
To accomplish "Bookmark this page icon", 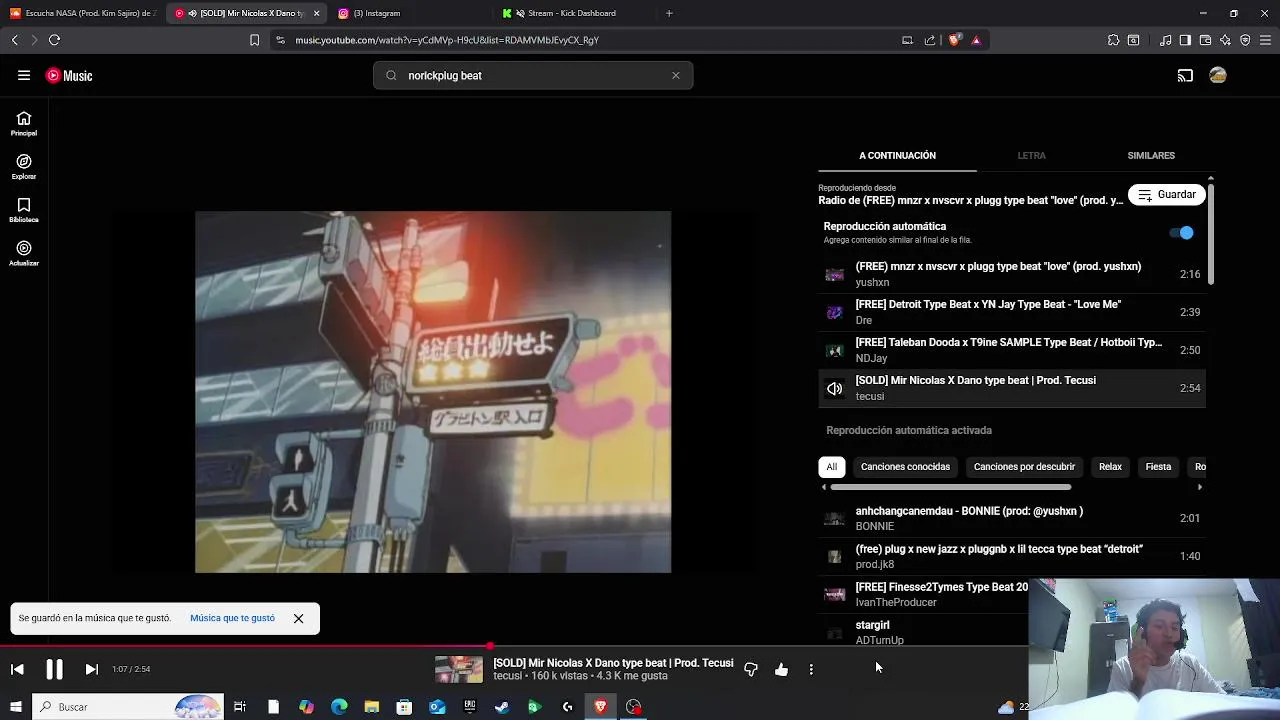I will [254, 40].
